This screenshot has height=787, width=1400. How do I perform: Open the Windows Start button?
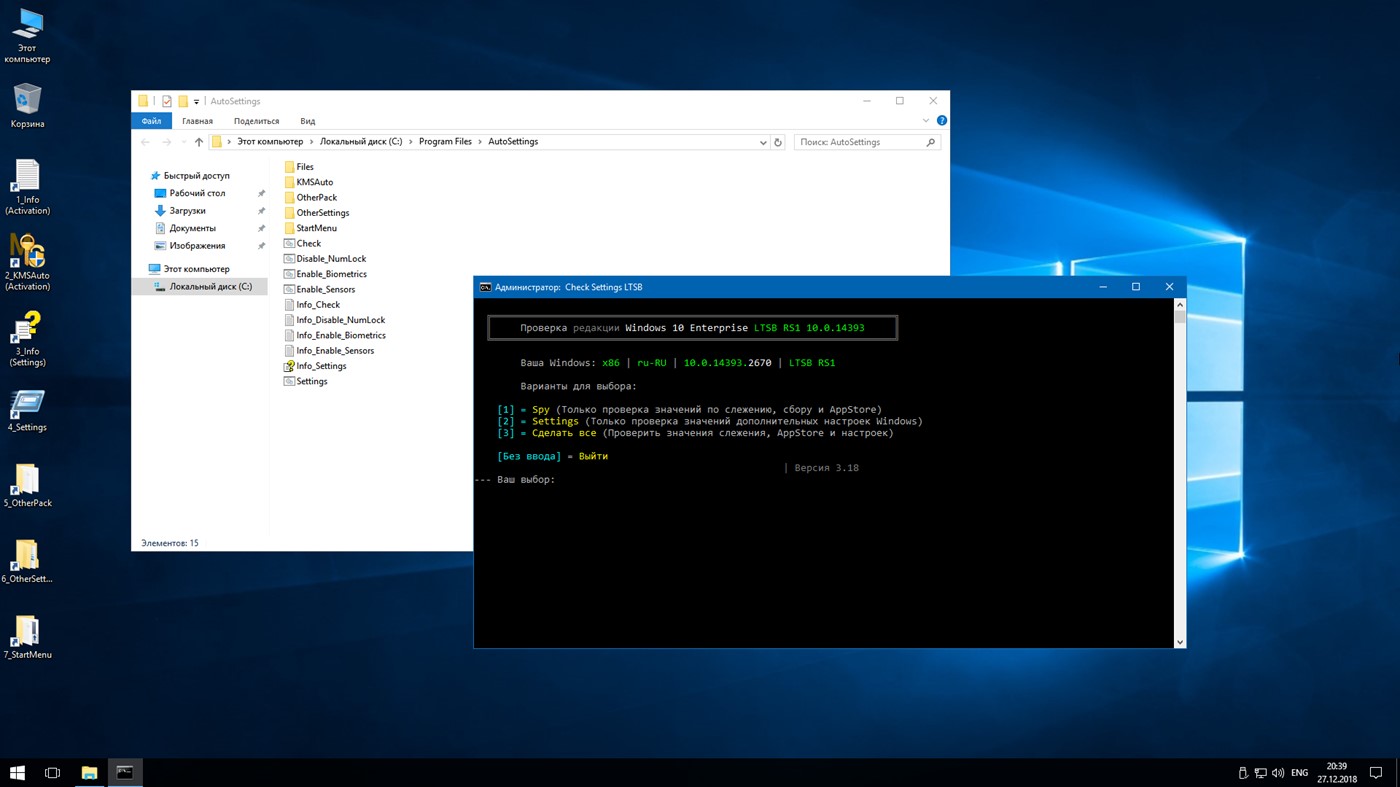tap(17, 772)
